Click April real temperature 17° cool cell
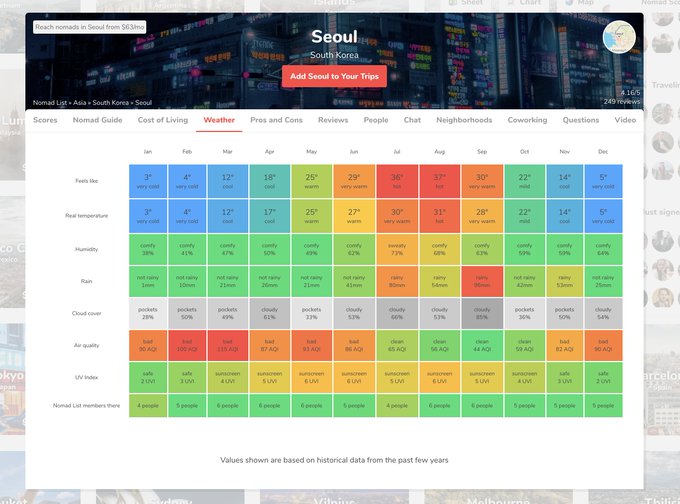The width and height of the screenshot is (680, 504). pos(270,216)
